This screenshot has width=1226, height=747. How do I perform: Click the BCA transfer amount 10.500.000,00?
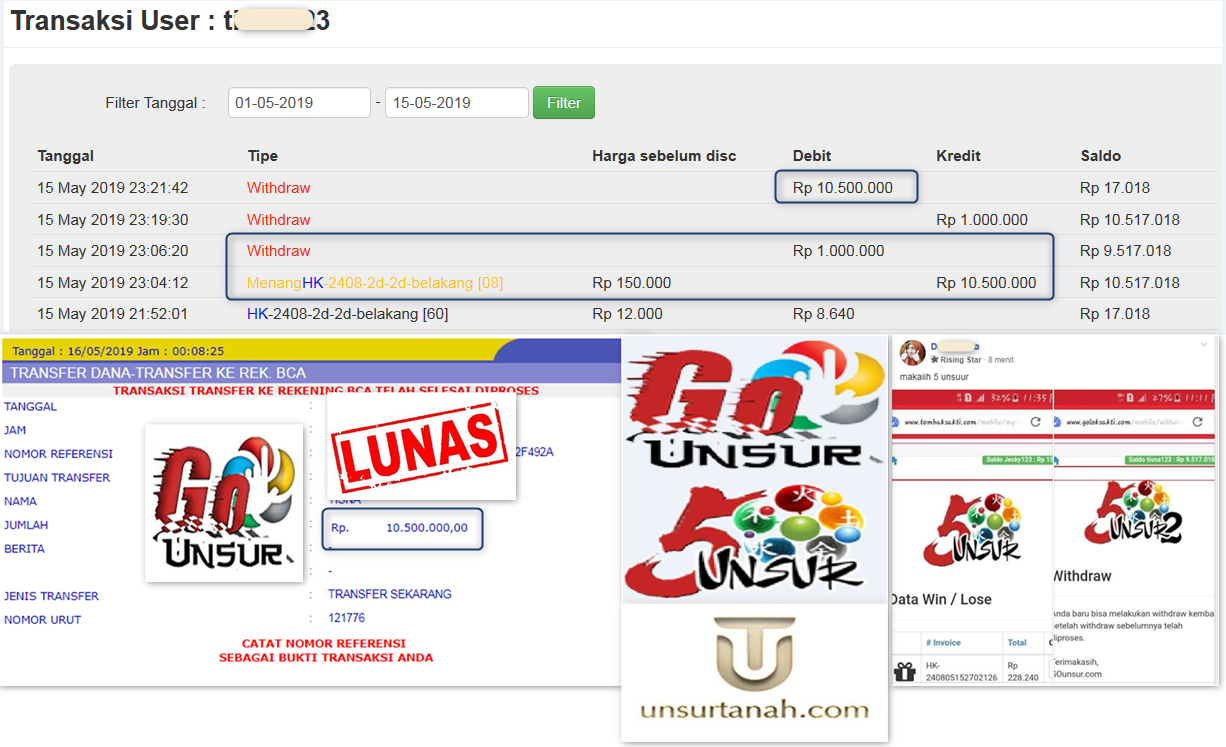(x=427, y=528)
